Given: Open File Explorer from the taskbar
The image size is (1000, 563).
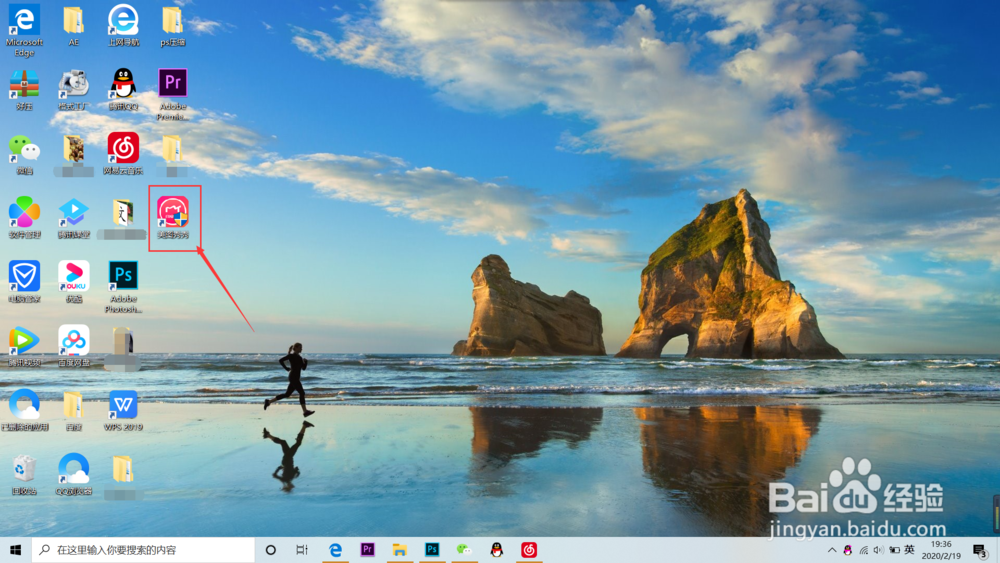Looking at the screenshot, I should pyautogui.click(x=400, y=550).
